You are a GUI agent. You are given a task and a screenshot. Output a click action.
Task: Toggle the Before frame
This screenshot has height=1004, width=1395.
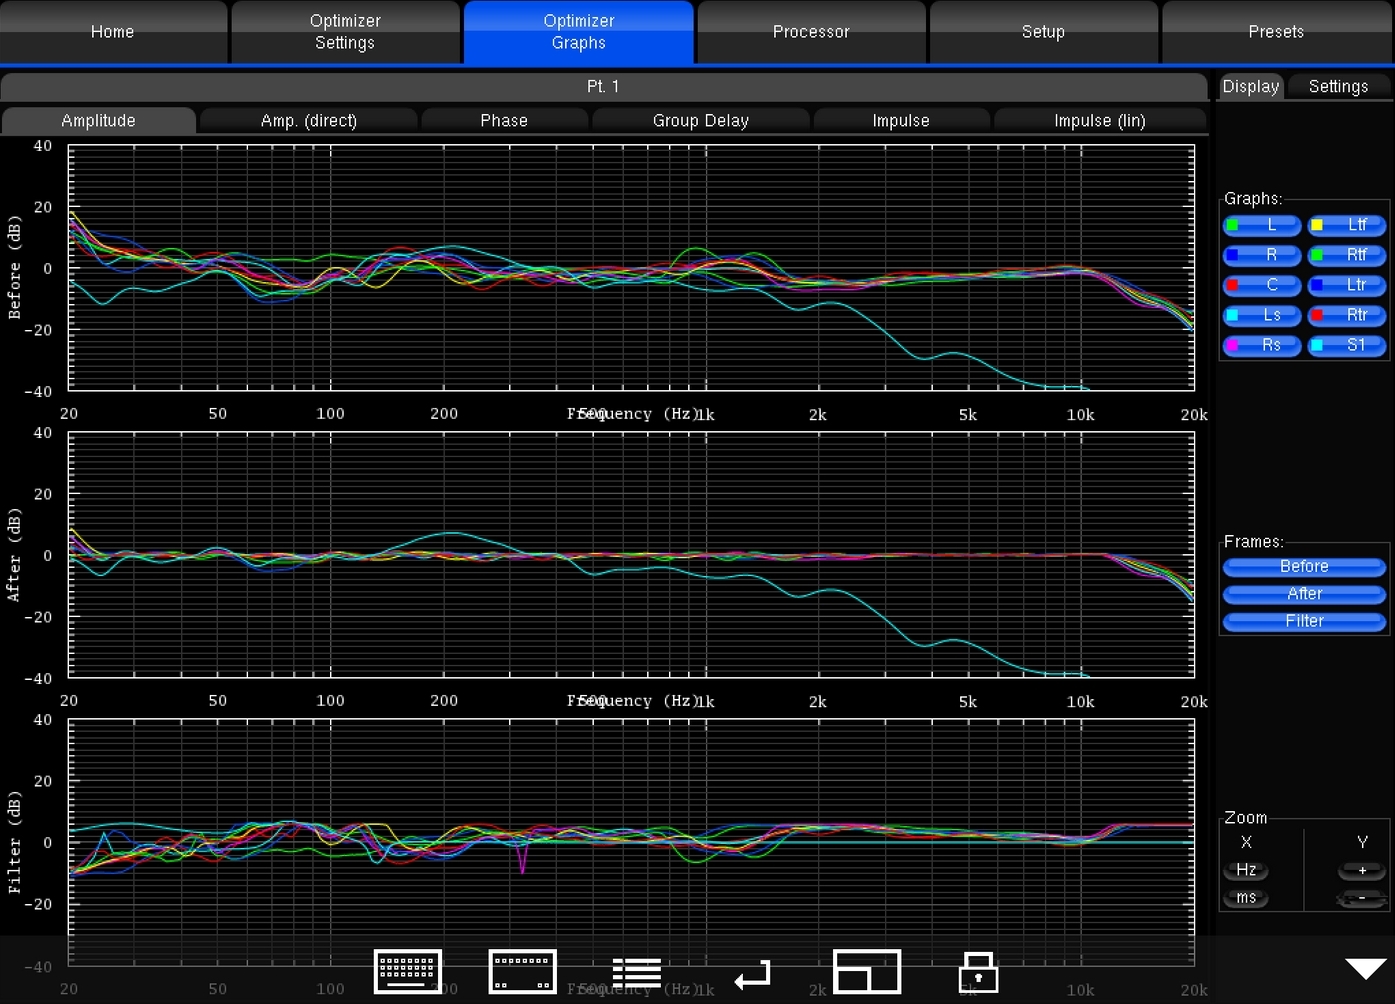click(1304, 566)
